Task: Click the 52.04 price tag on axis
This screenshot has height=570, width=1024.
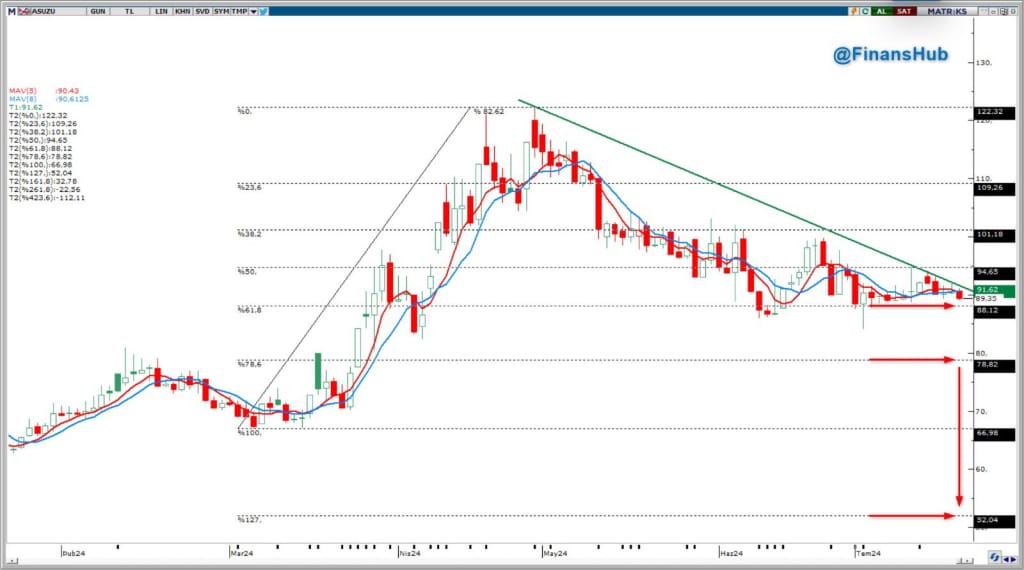Action: point(994,520)
